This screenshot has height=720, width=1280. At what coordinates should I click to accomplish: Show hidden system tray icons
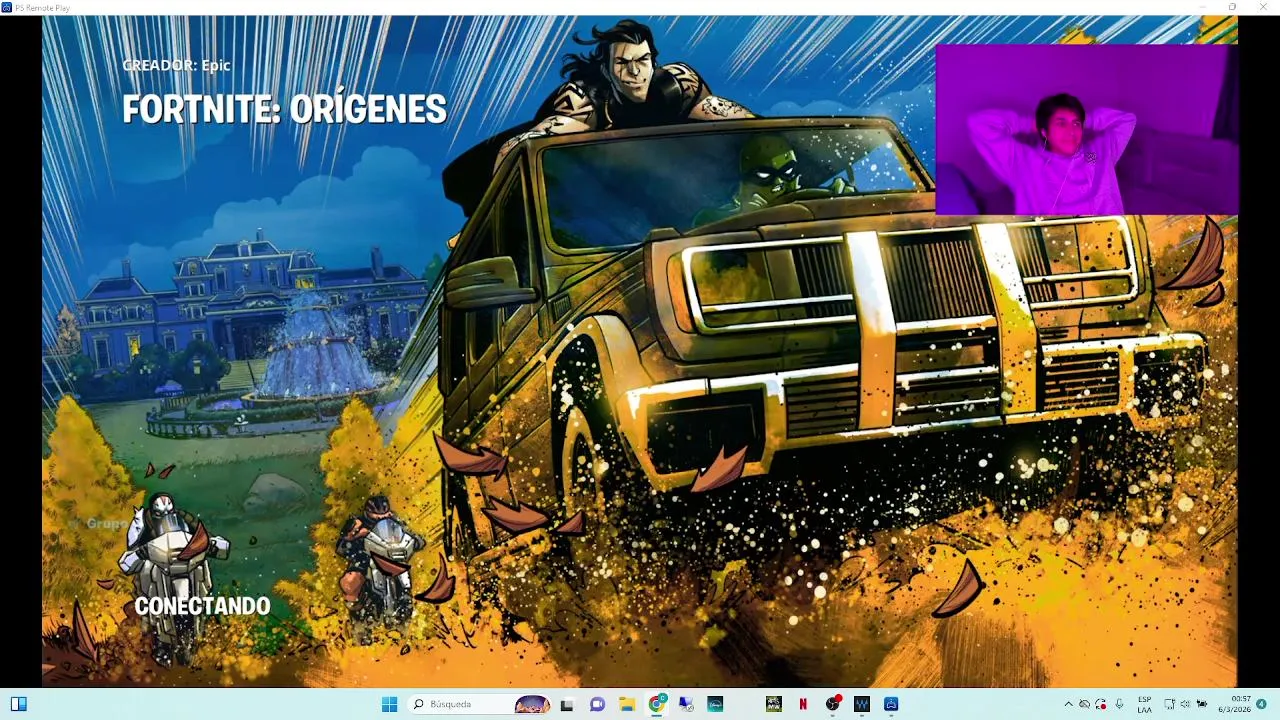point(1068,704)
